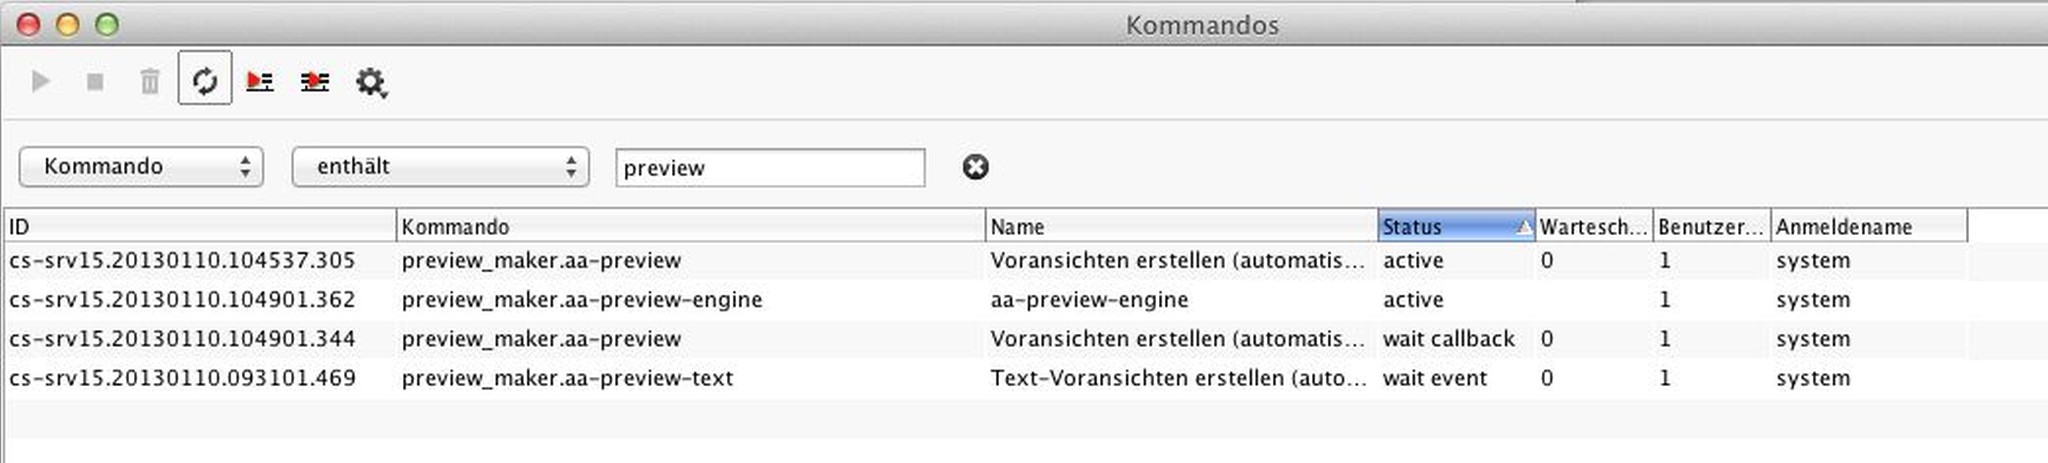This screenshot has width=2048, height=463.
Task: Click the Name column header
Action: [1180, 227]
